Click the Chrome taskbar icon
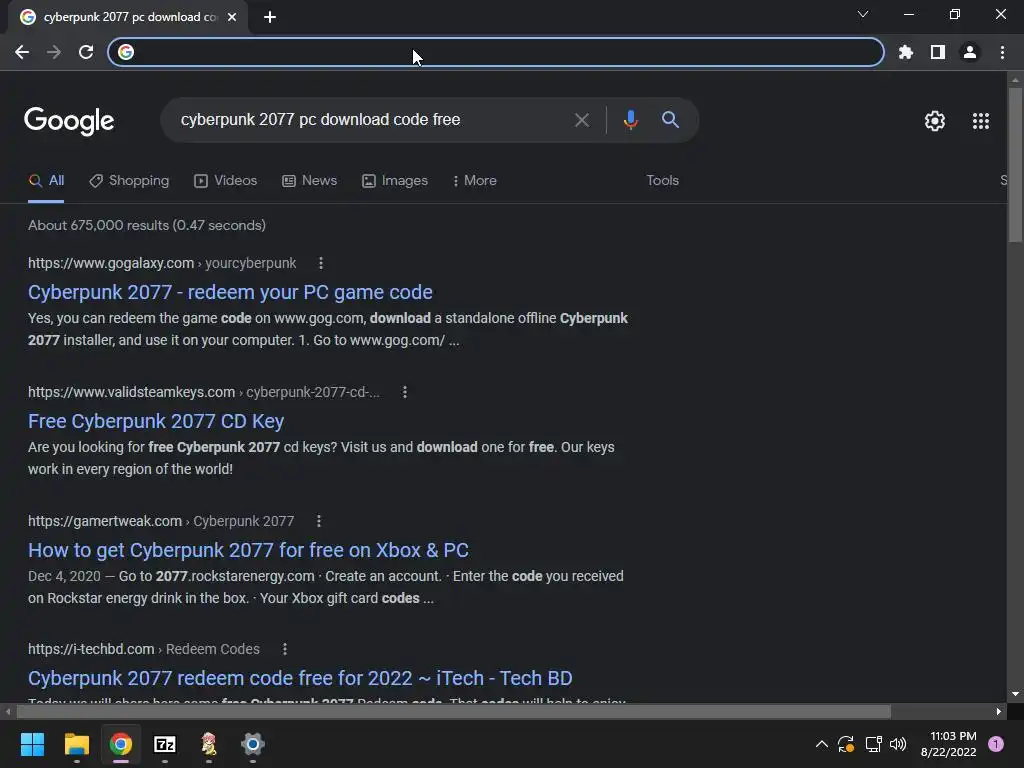This screenshot has width=1024, height=768. pyautogui.click(x=120, y=744)
